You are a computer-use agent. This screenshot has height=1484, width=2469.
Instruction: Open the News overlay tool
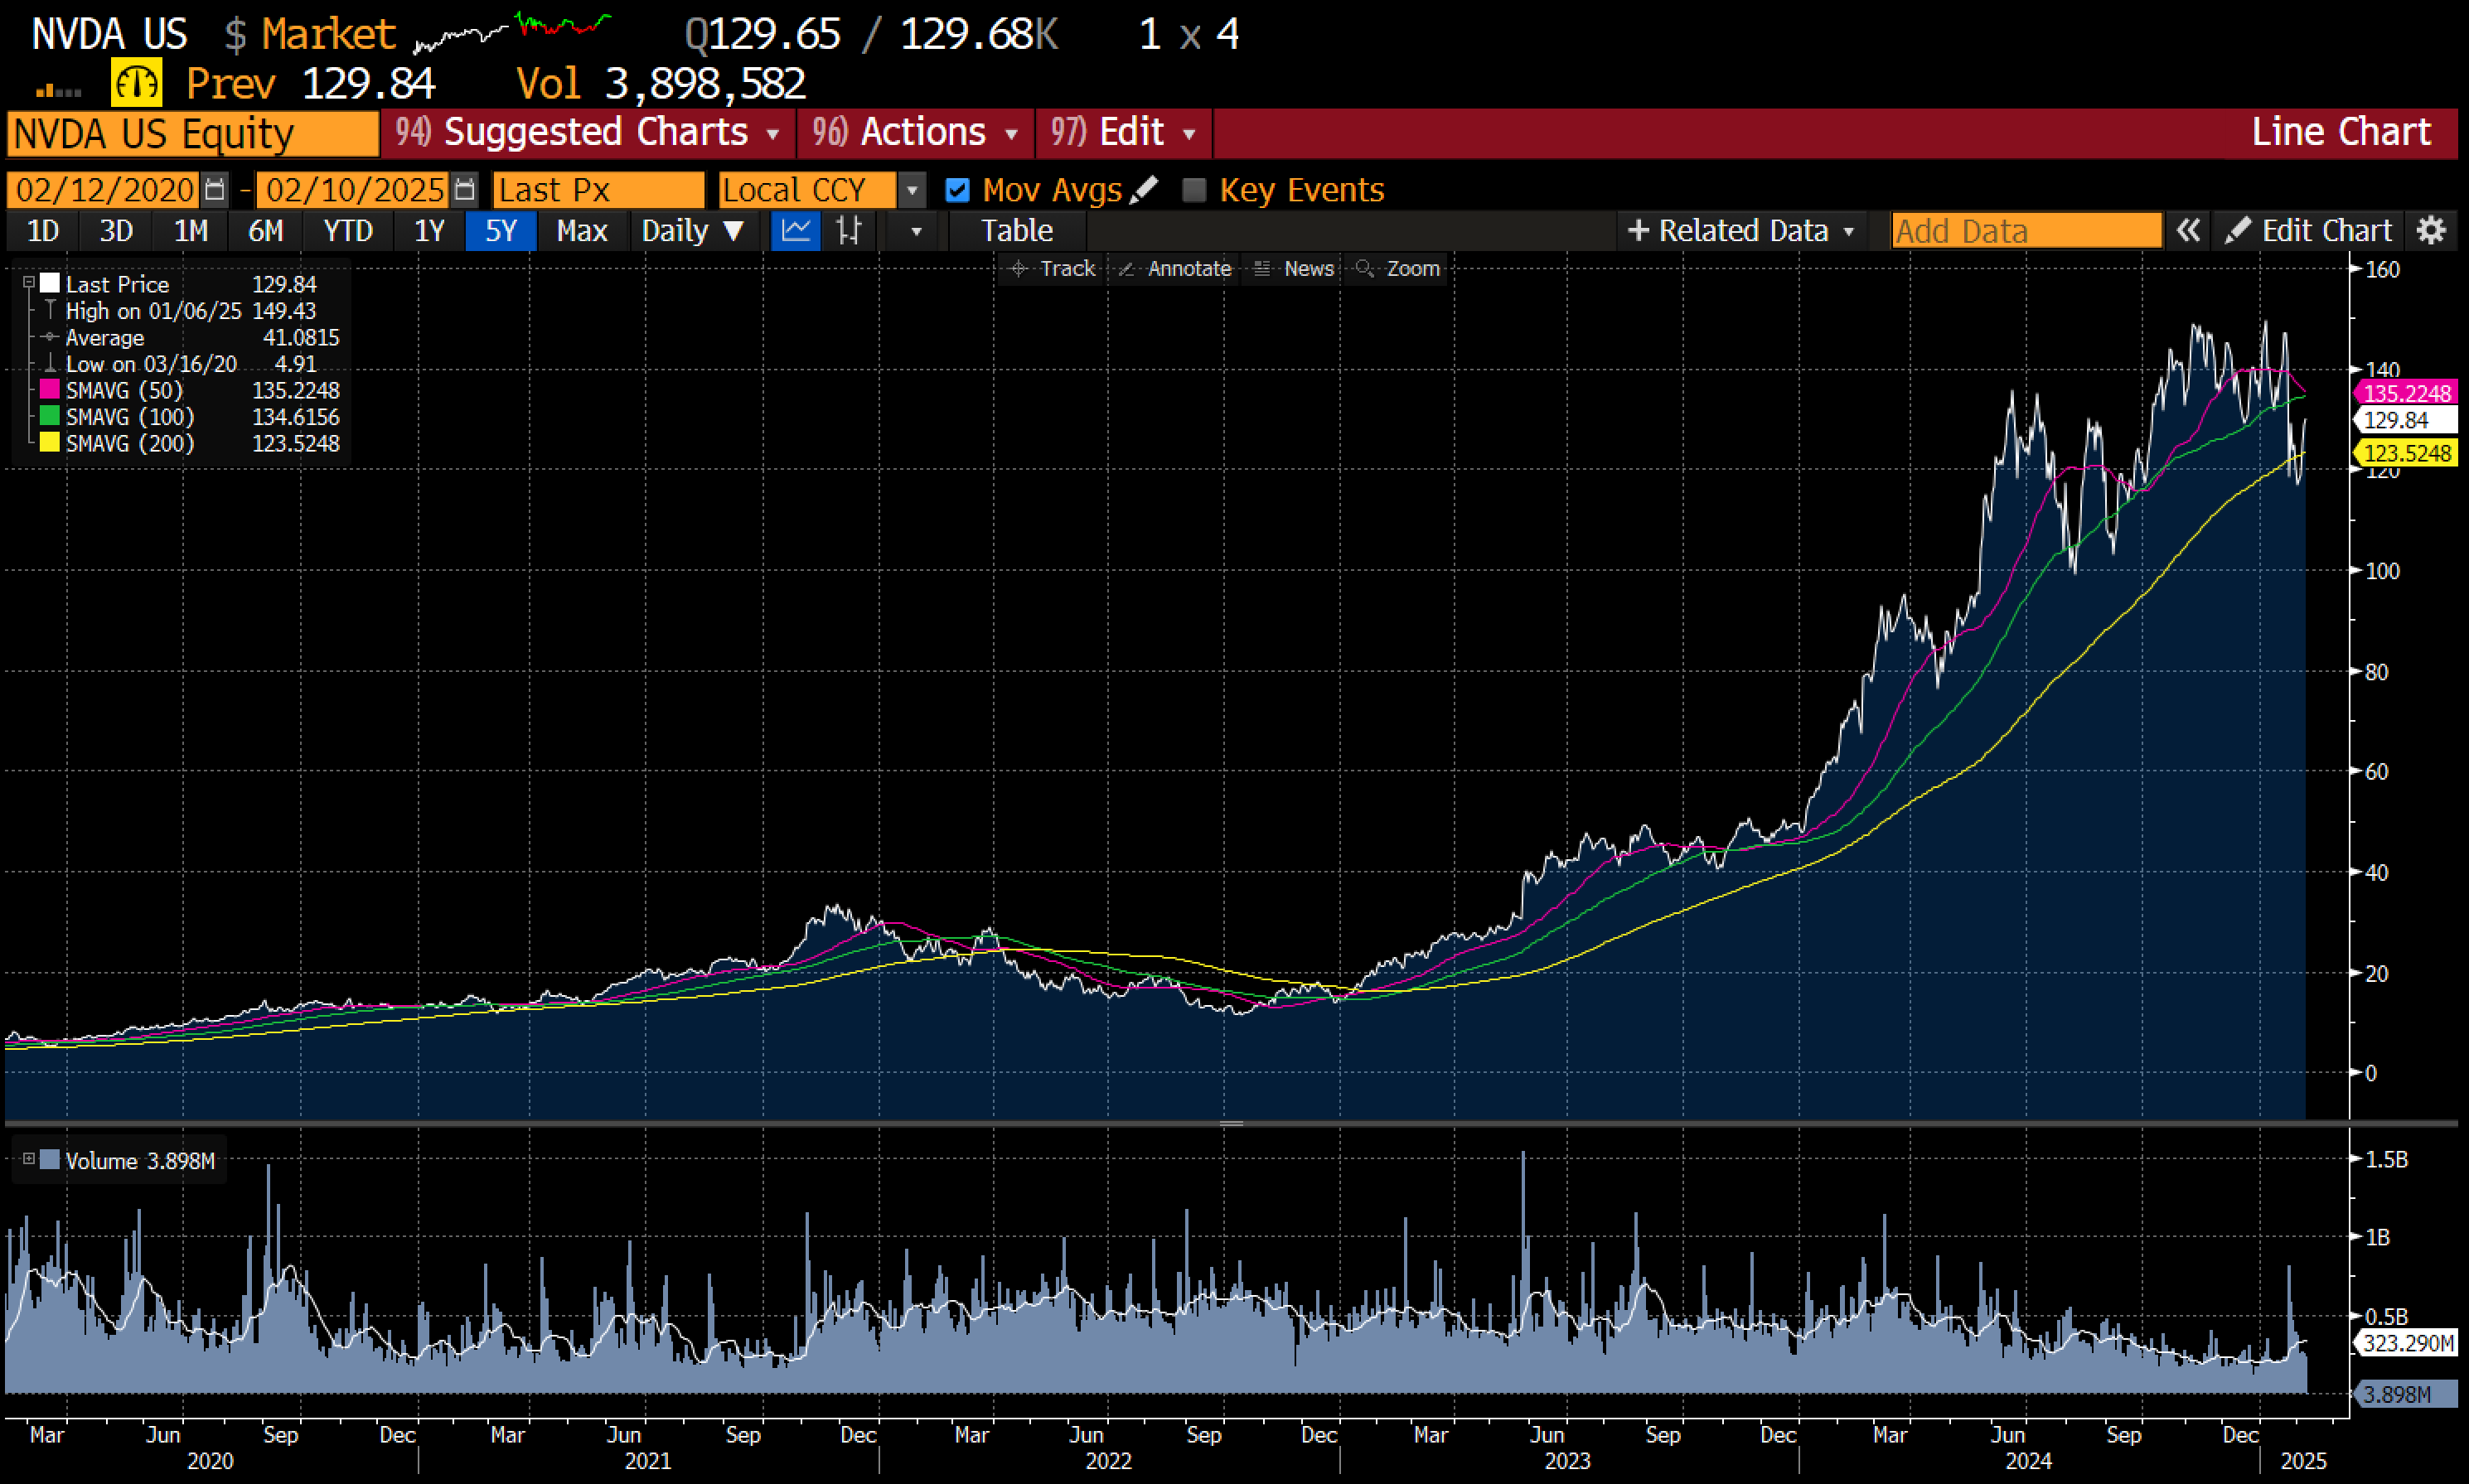tap(1294, 268)
